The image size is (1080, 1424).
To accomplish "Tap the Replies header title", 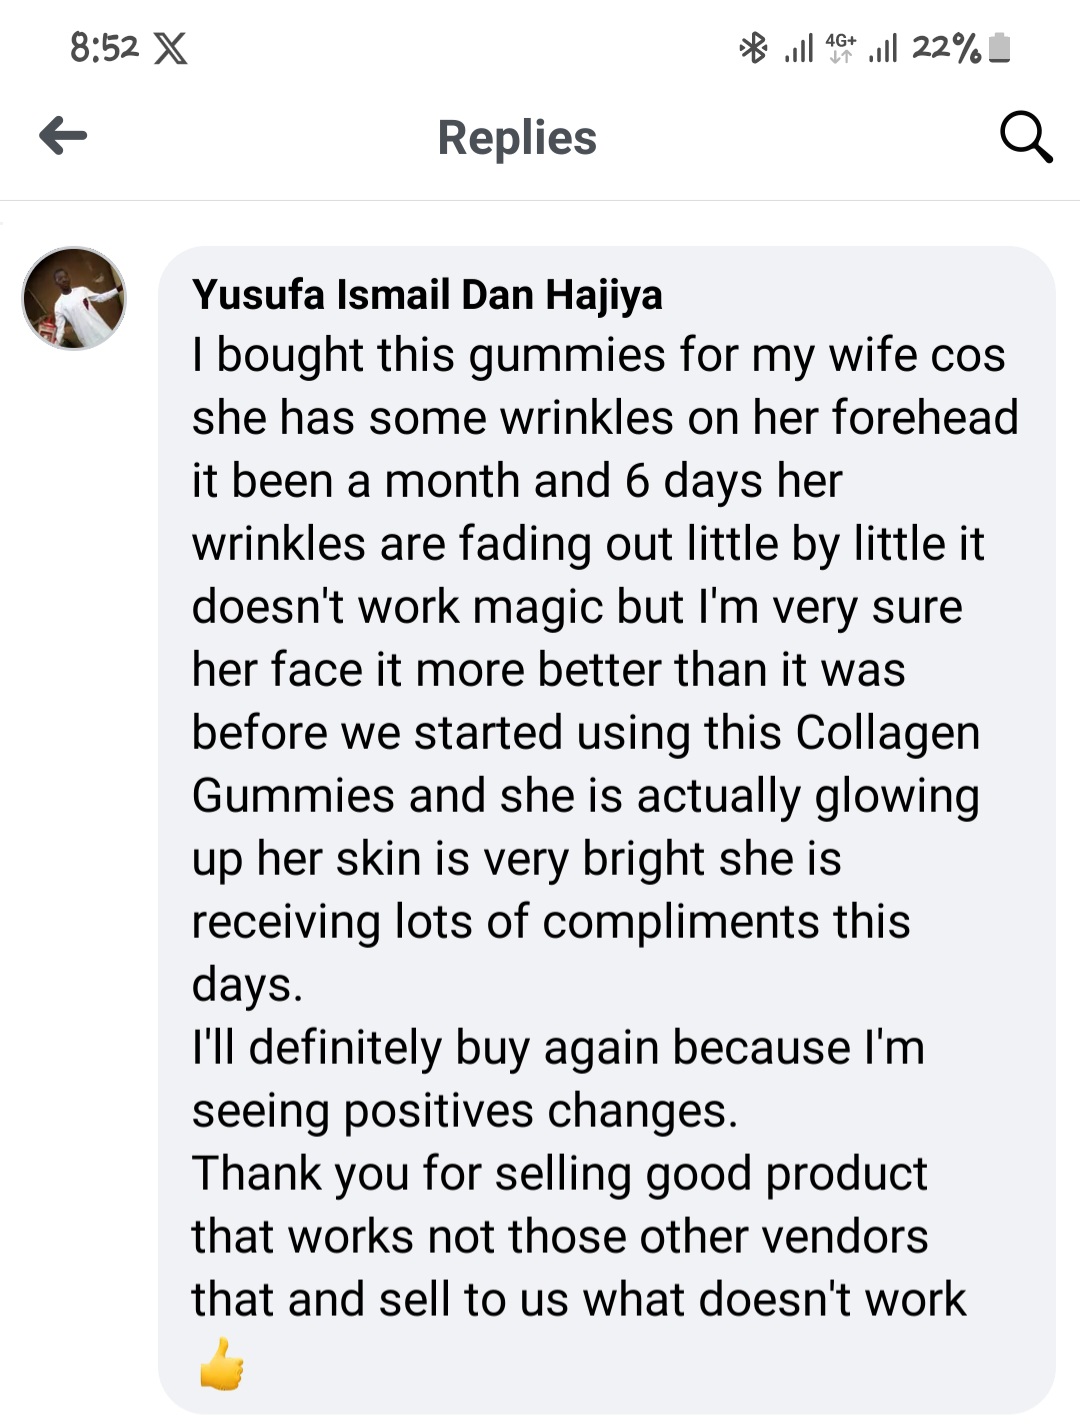I will coord(517,138).
